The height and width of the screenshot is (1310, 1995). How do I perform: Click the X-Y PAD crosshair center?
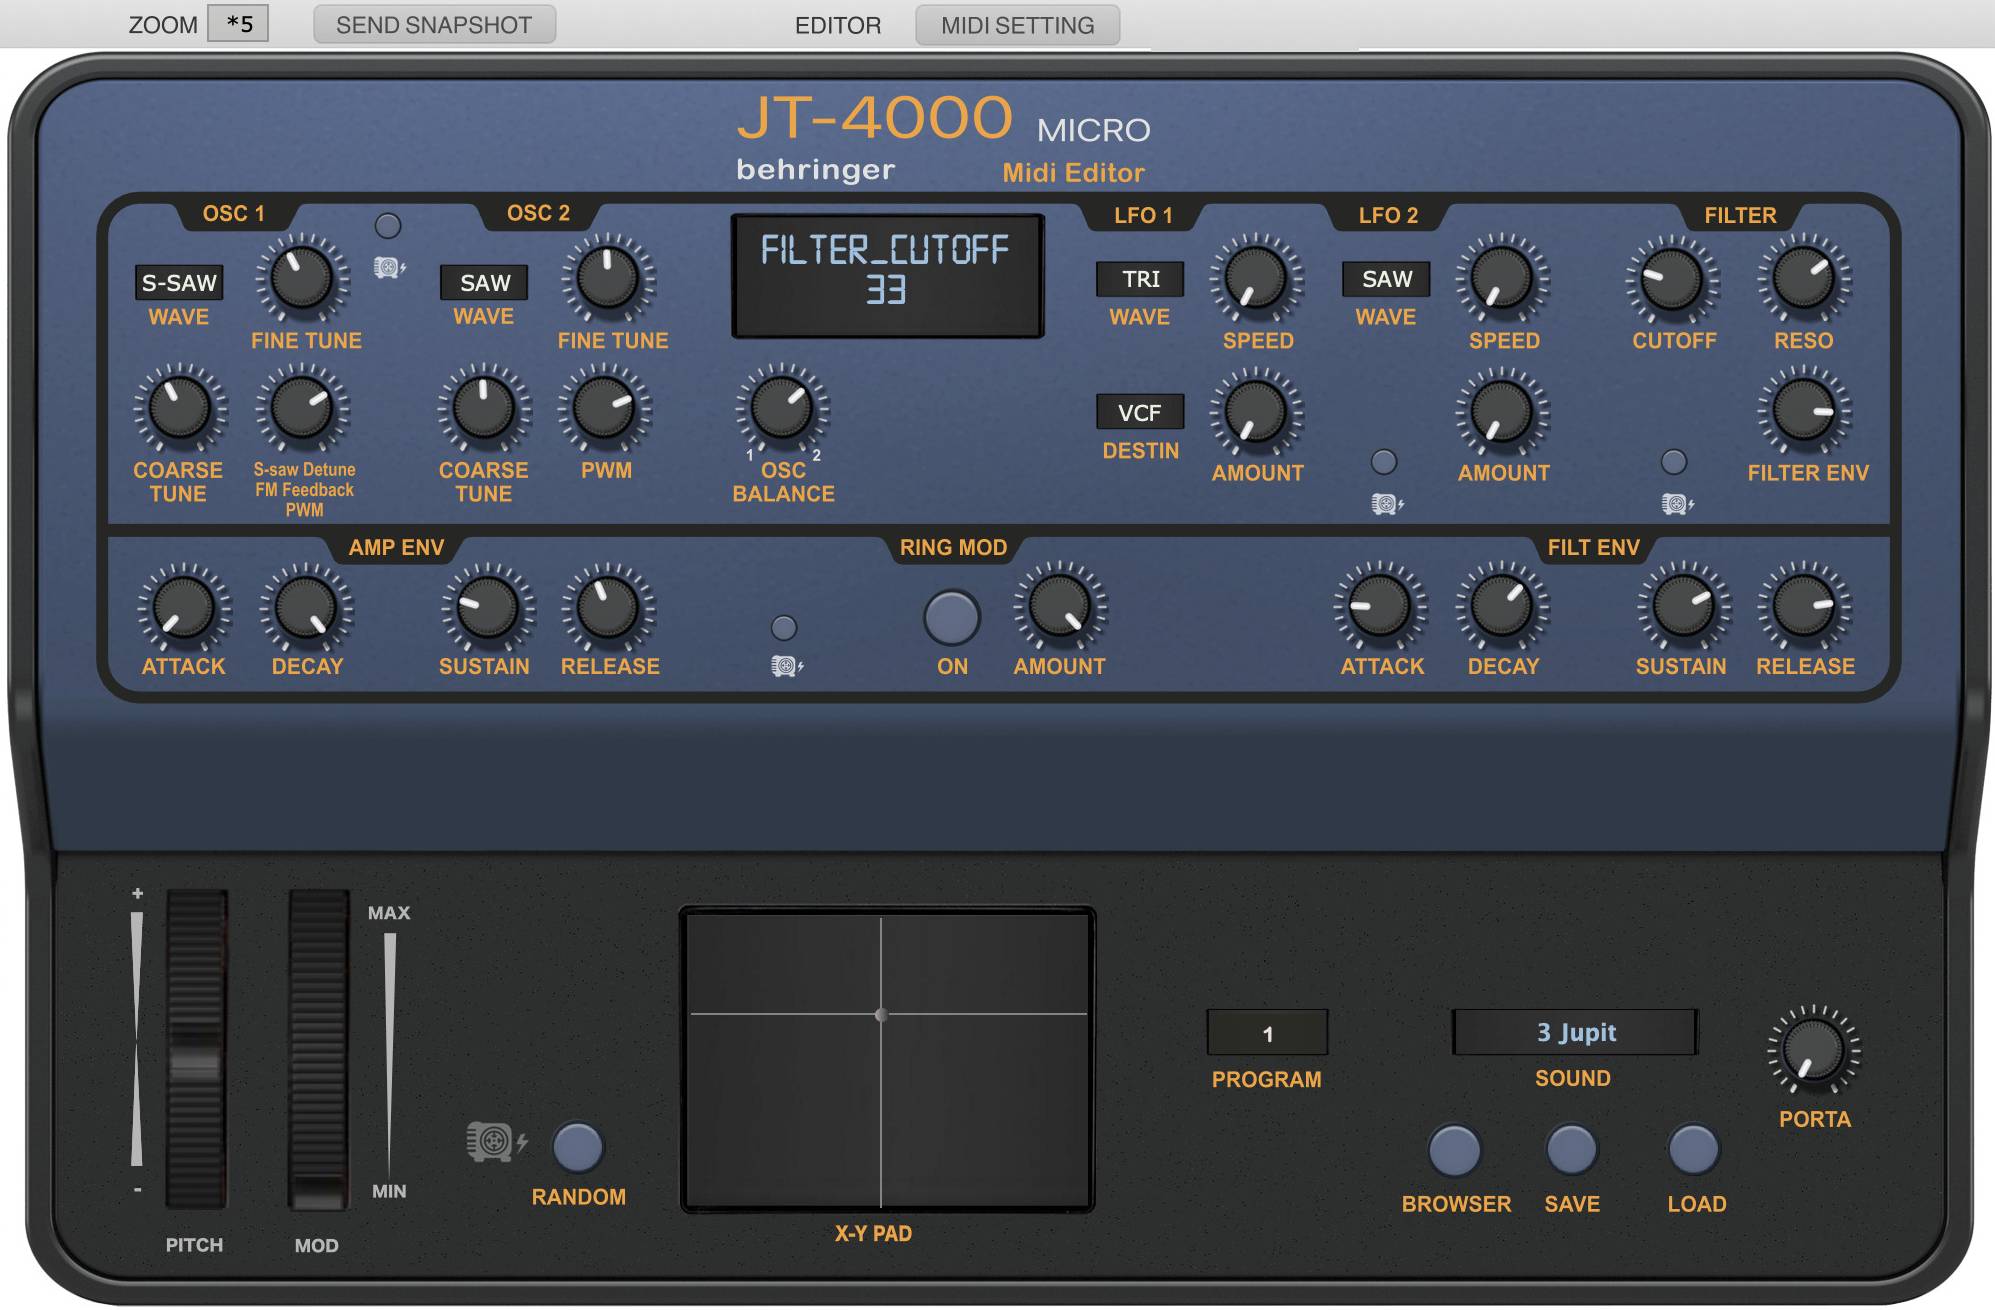[881, 1015]
